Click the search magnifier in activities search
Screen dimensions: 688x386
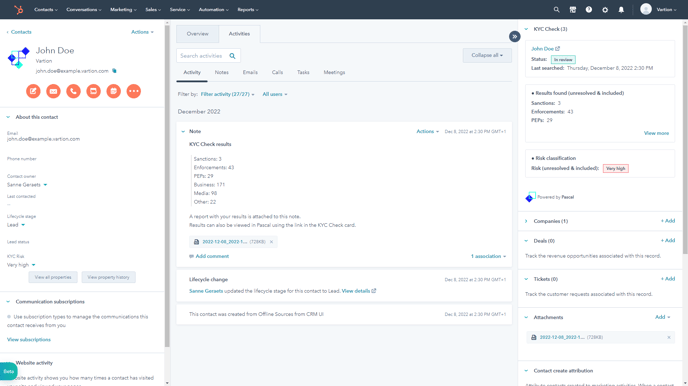(233, 56)
